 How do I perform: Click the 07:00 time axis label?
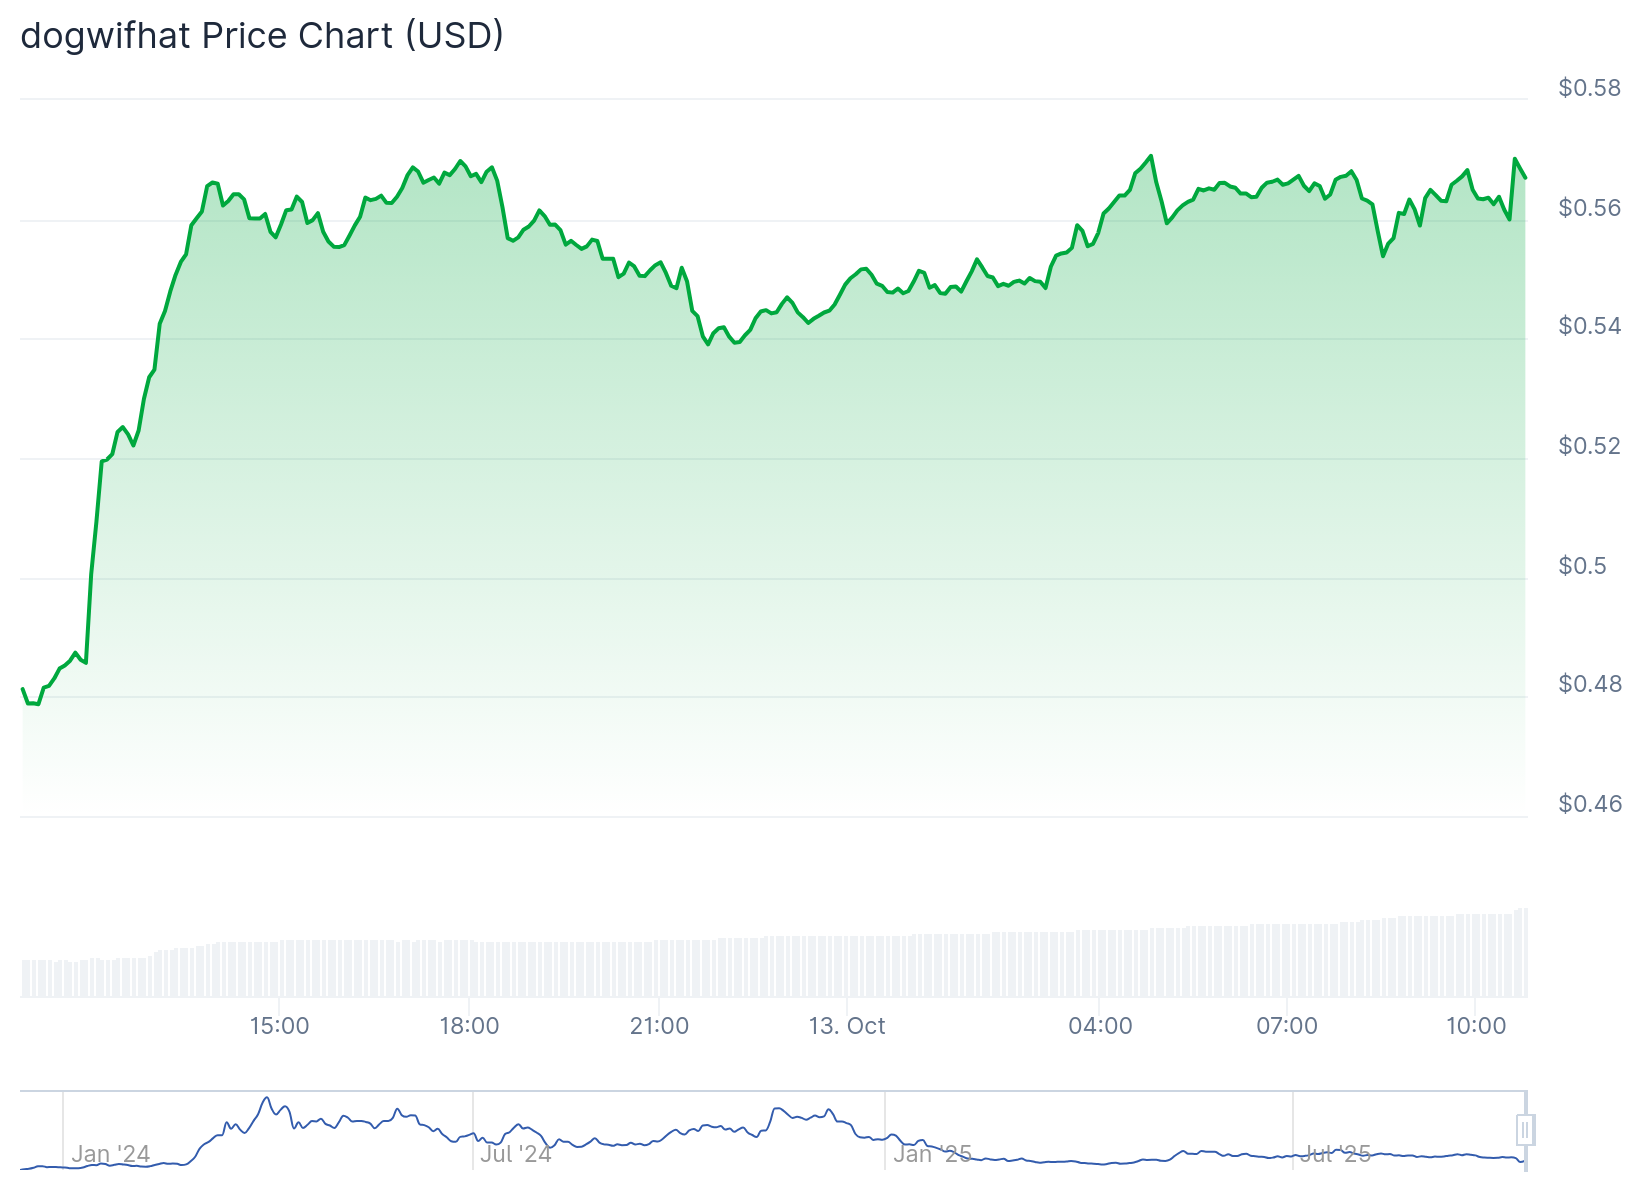(x=1287, y=1026)
